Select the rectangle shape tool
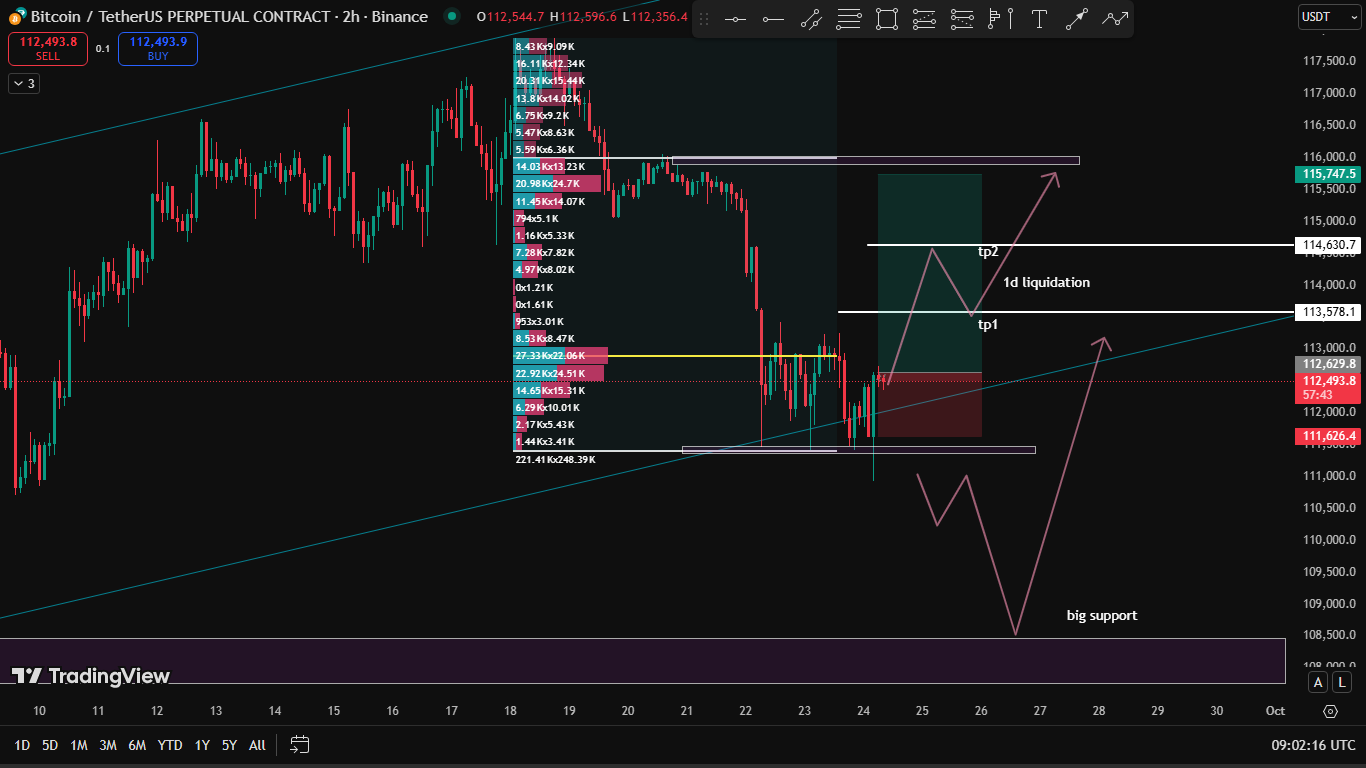The image size is (1366, 768). pyautogui.click(x=887, y=19)
